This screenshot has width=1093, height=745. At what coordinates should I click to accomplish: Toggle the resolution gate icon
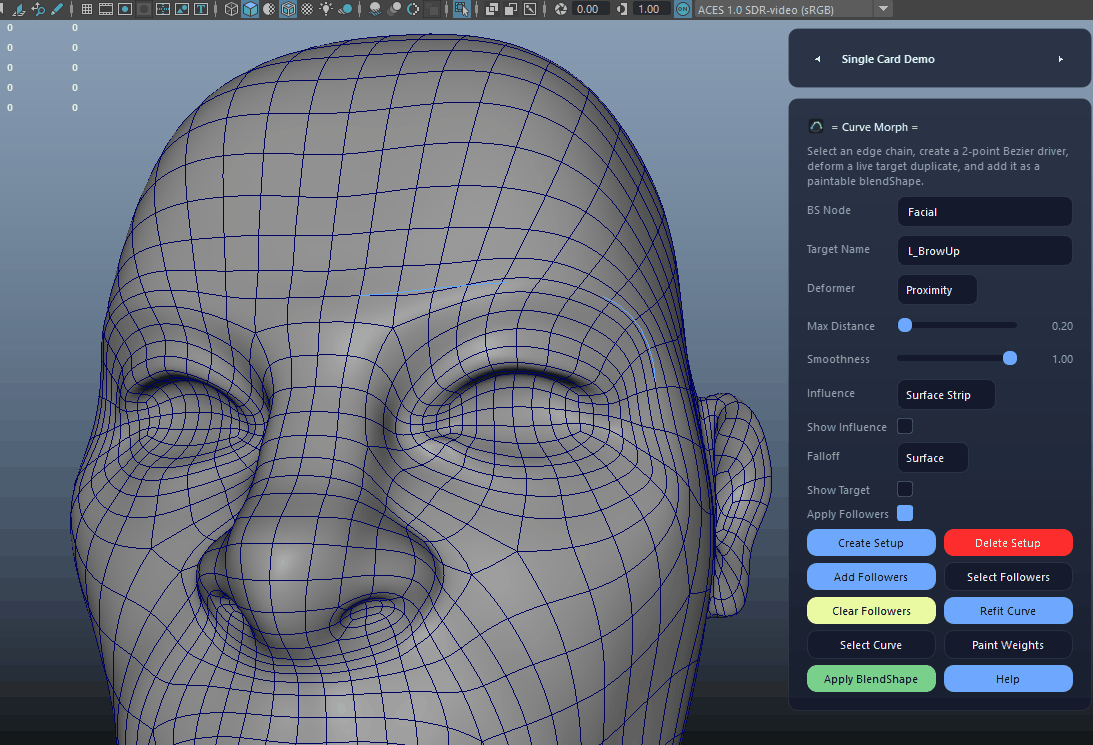pos(125,9)
